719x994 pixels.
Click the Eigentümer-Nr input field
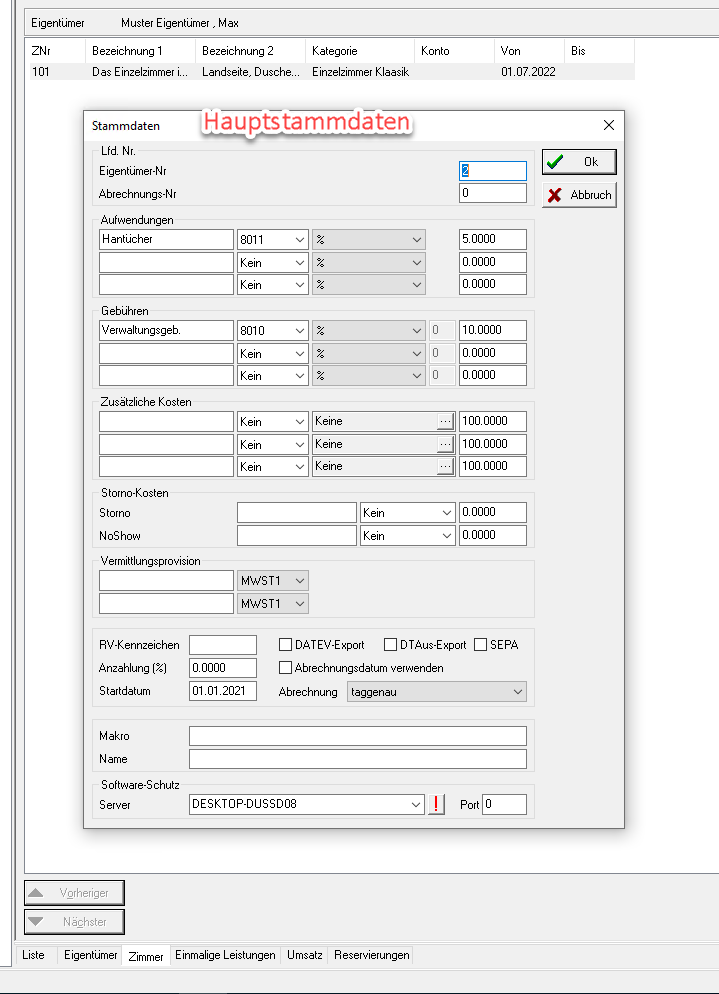pos(493,171)
